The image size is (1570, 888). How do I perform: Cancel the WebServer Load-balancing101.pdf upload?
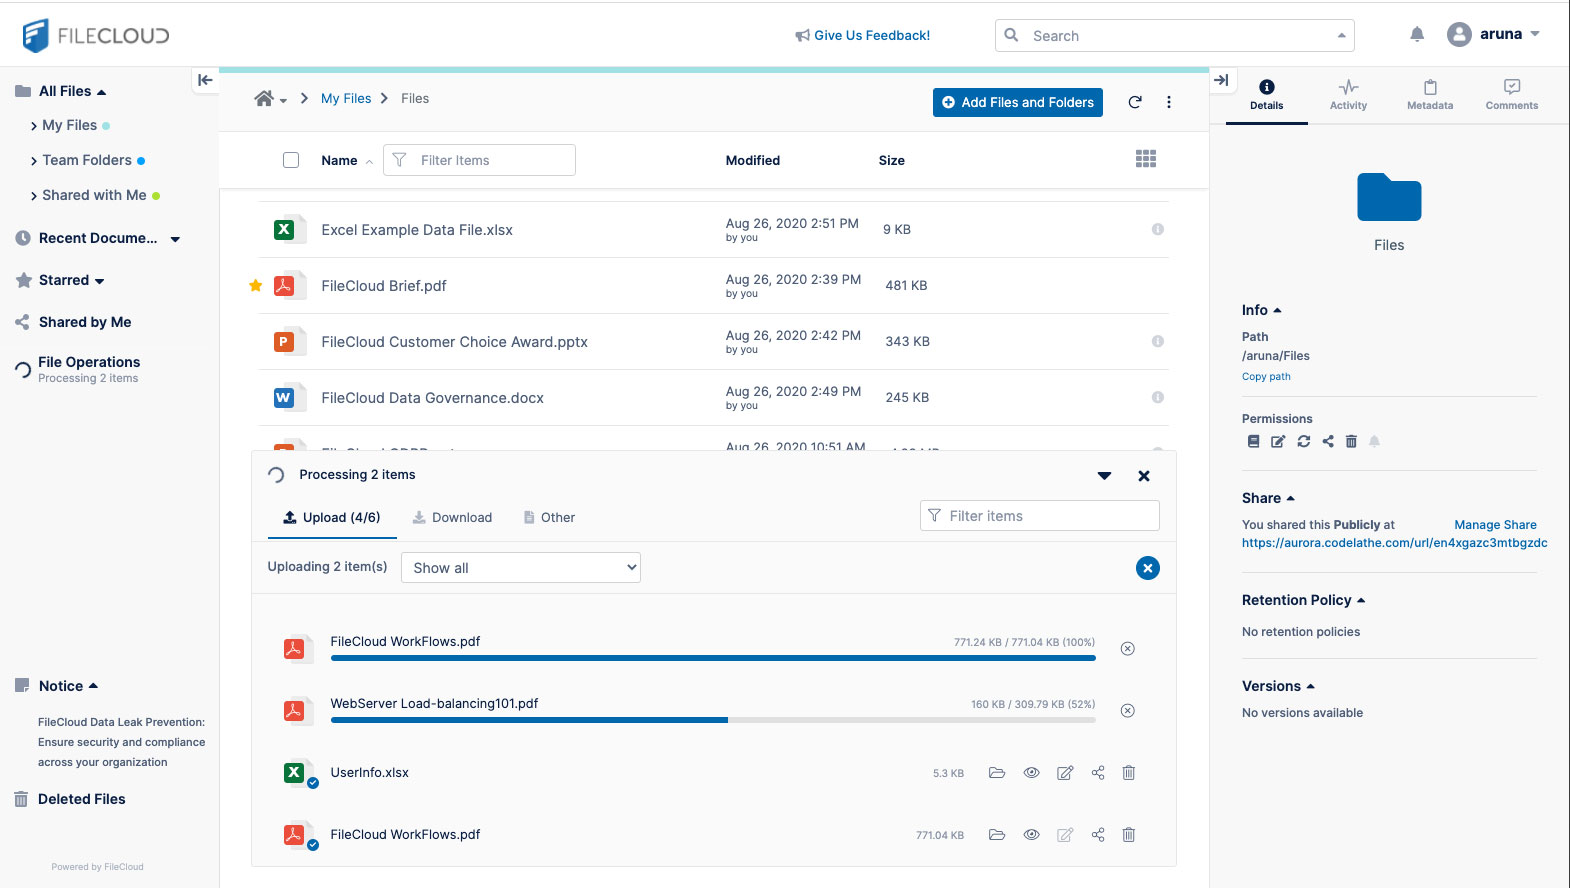point(1128,711)
